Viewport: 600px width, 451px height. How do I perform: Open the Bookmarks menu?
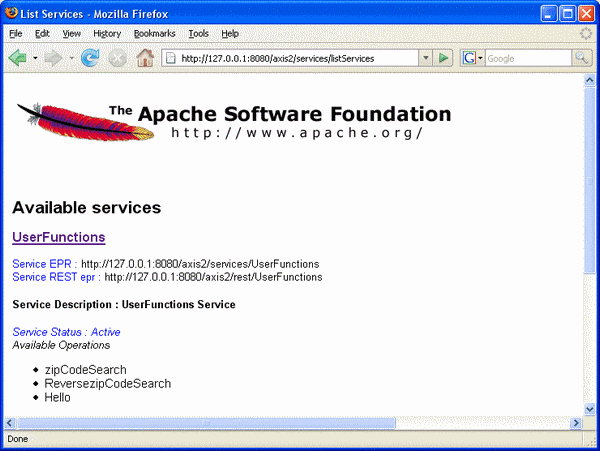(154, 33)
